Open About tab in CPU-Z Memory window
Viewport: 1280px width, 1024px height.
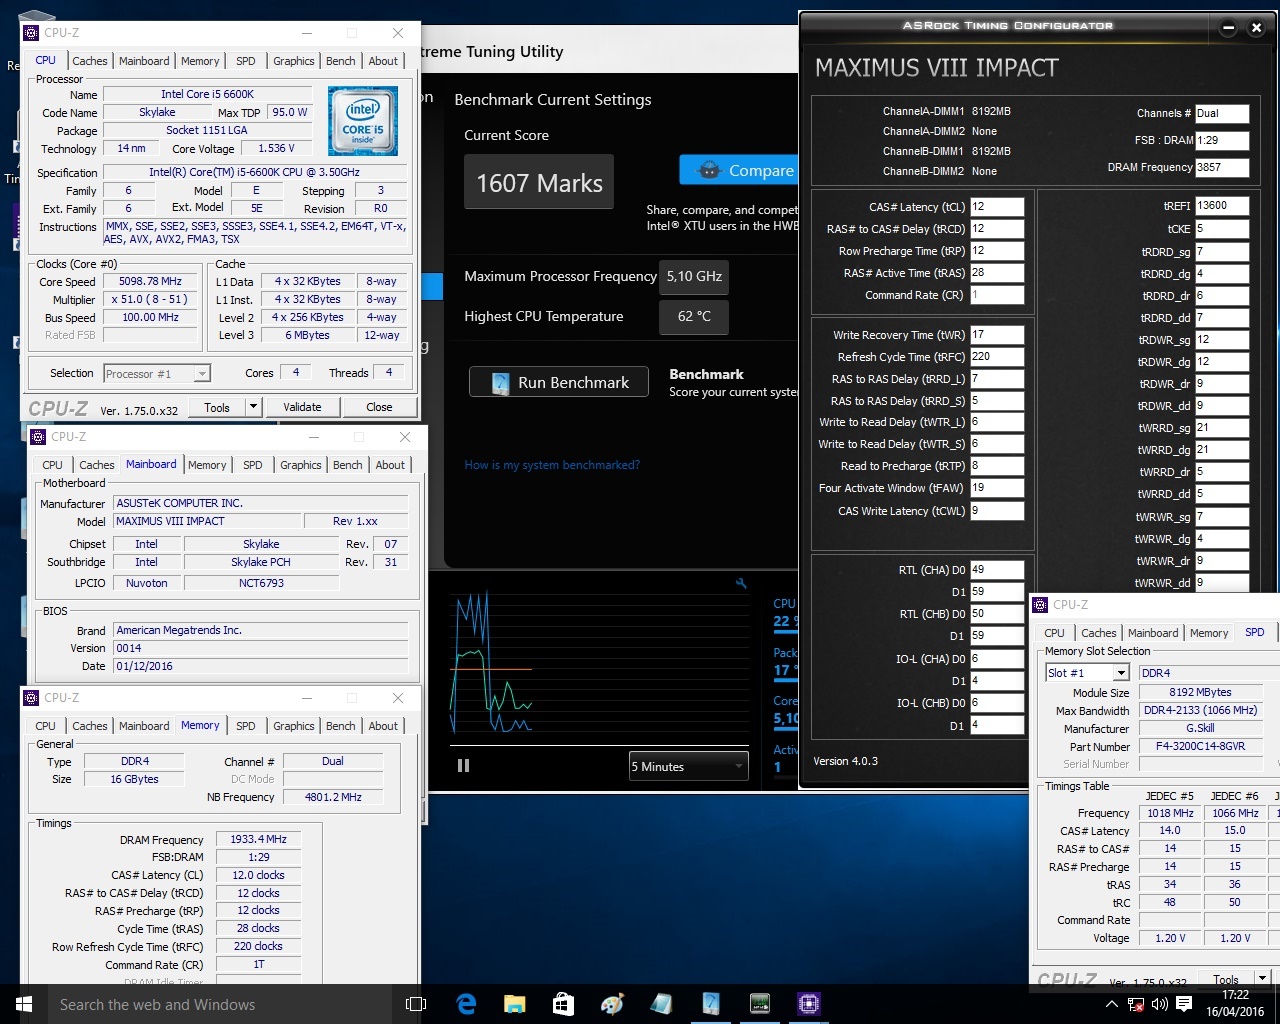pos(383,726)
